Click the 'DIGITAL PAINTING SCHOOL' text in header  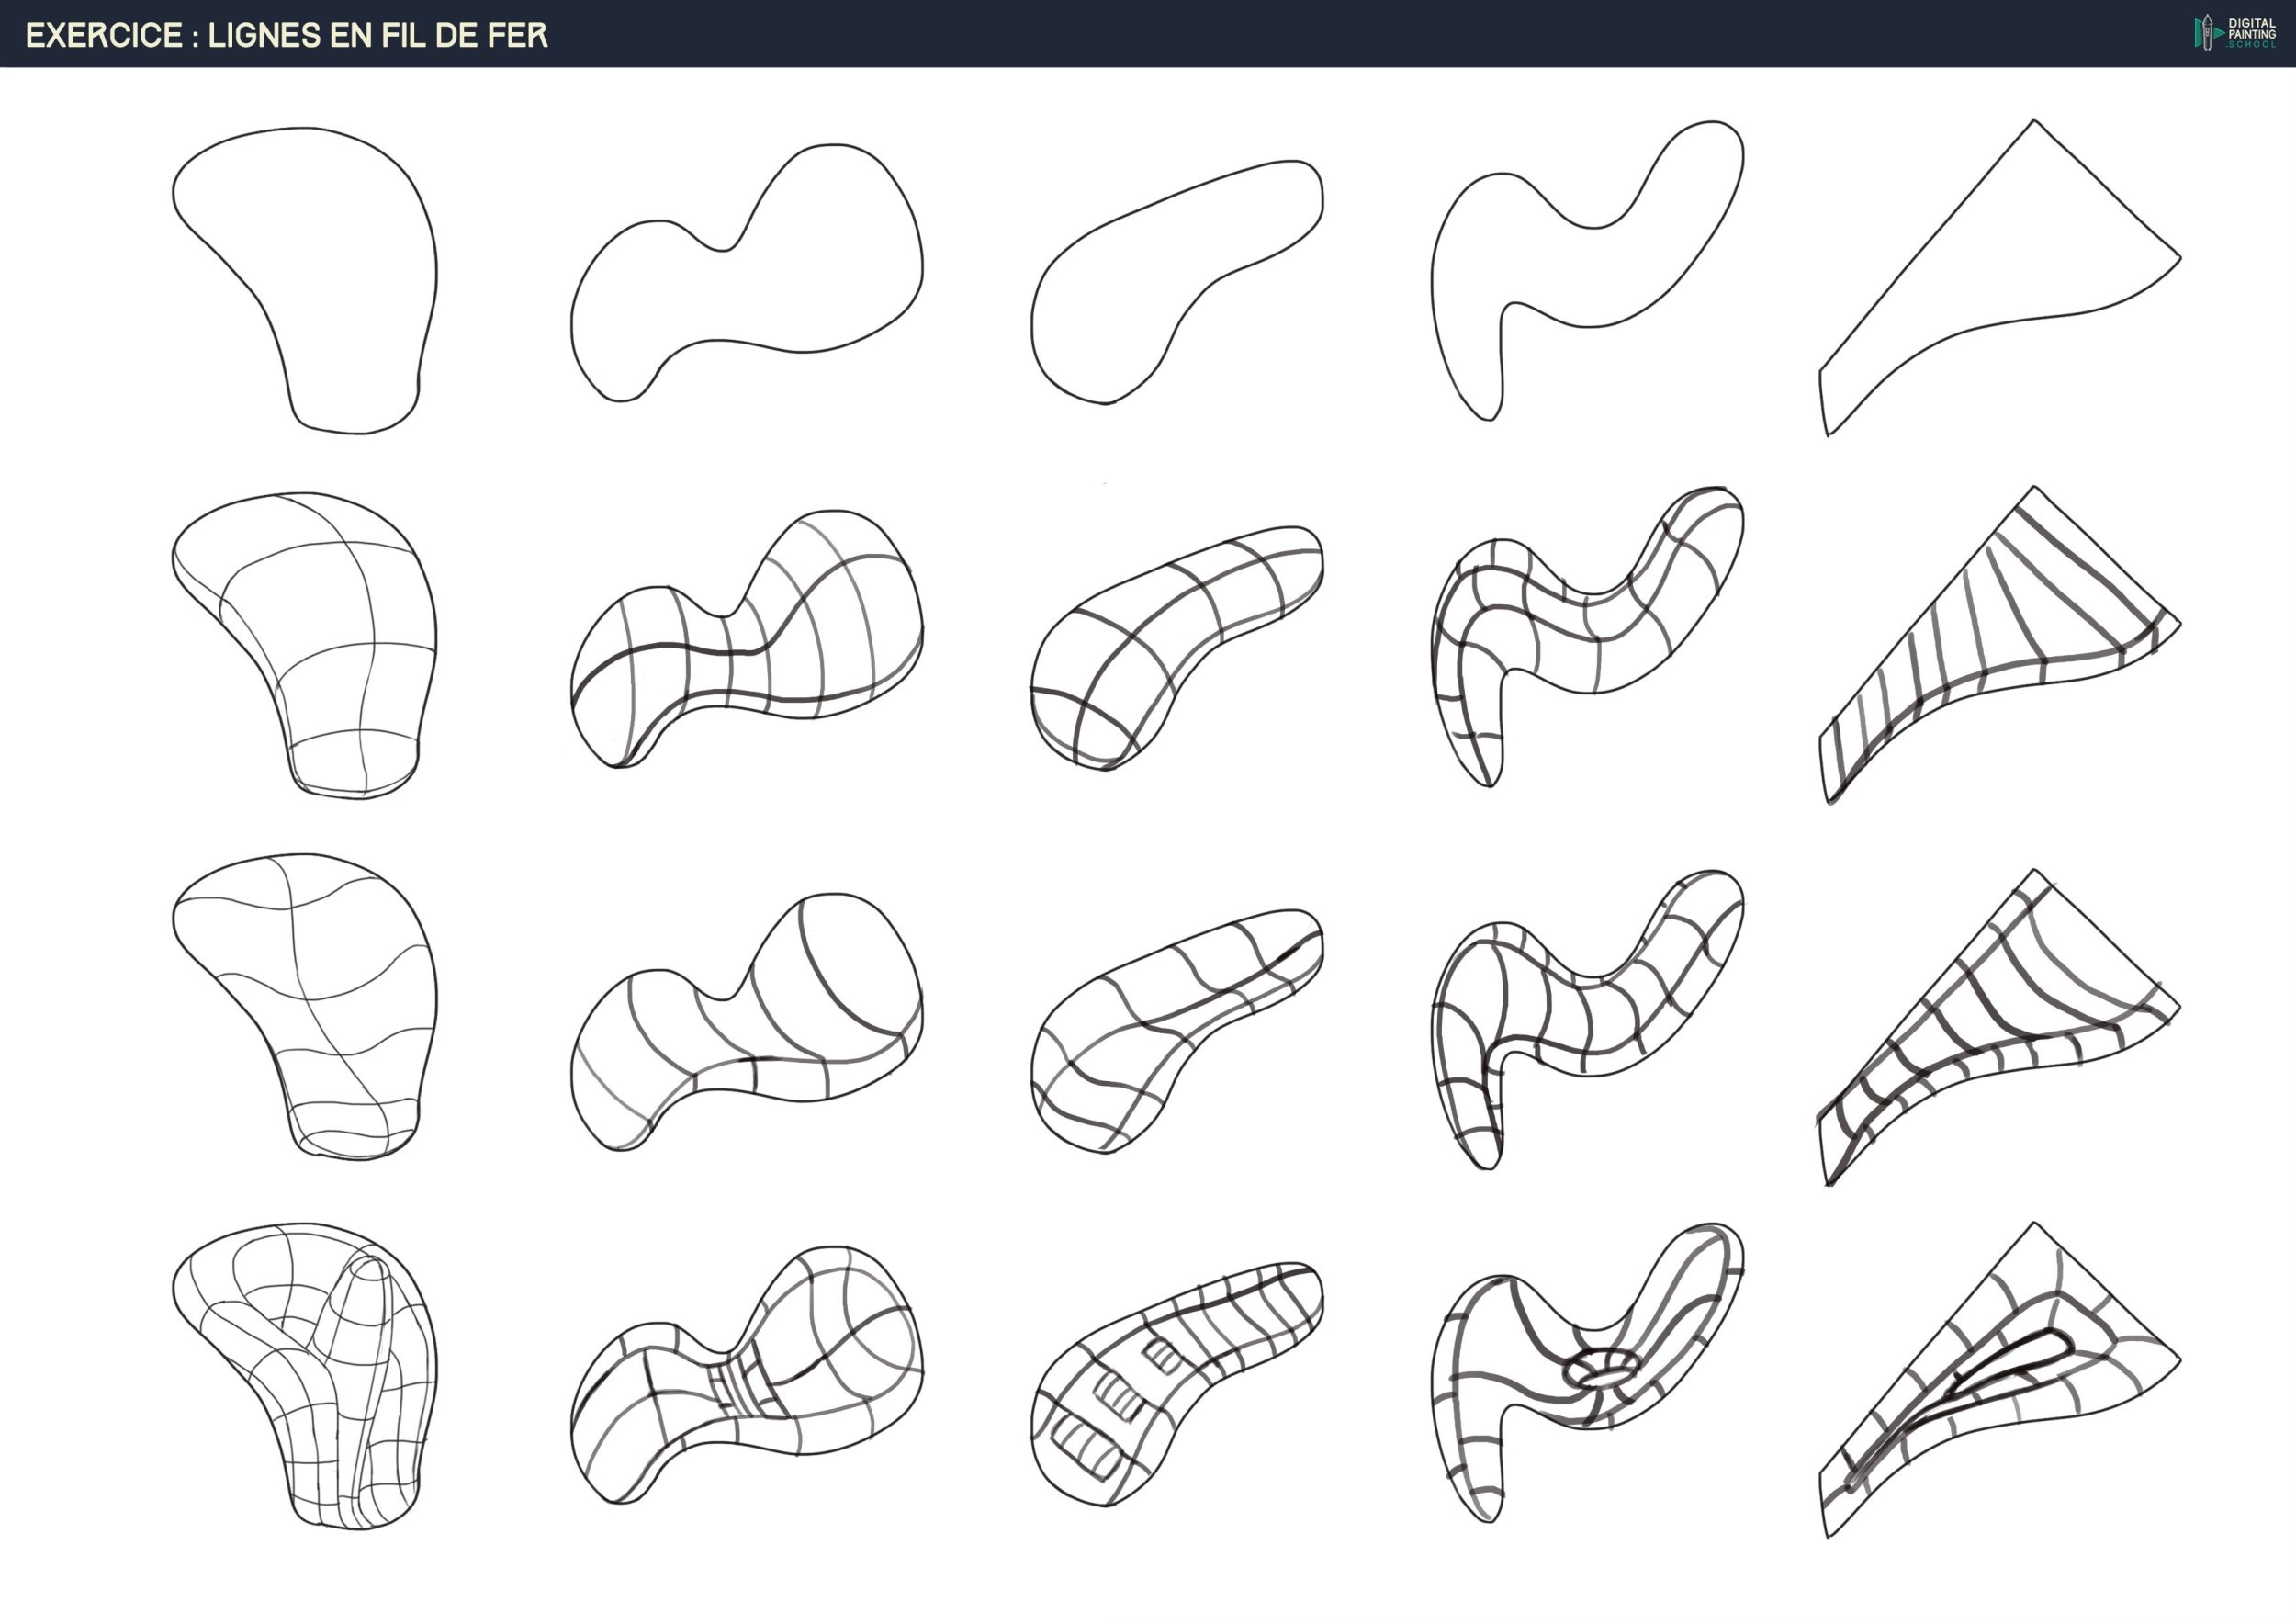pyautogui.click(x=2251, y=33)
